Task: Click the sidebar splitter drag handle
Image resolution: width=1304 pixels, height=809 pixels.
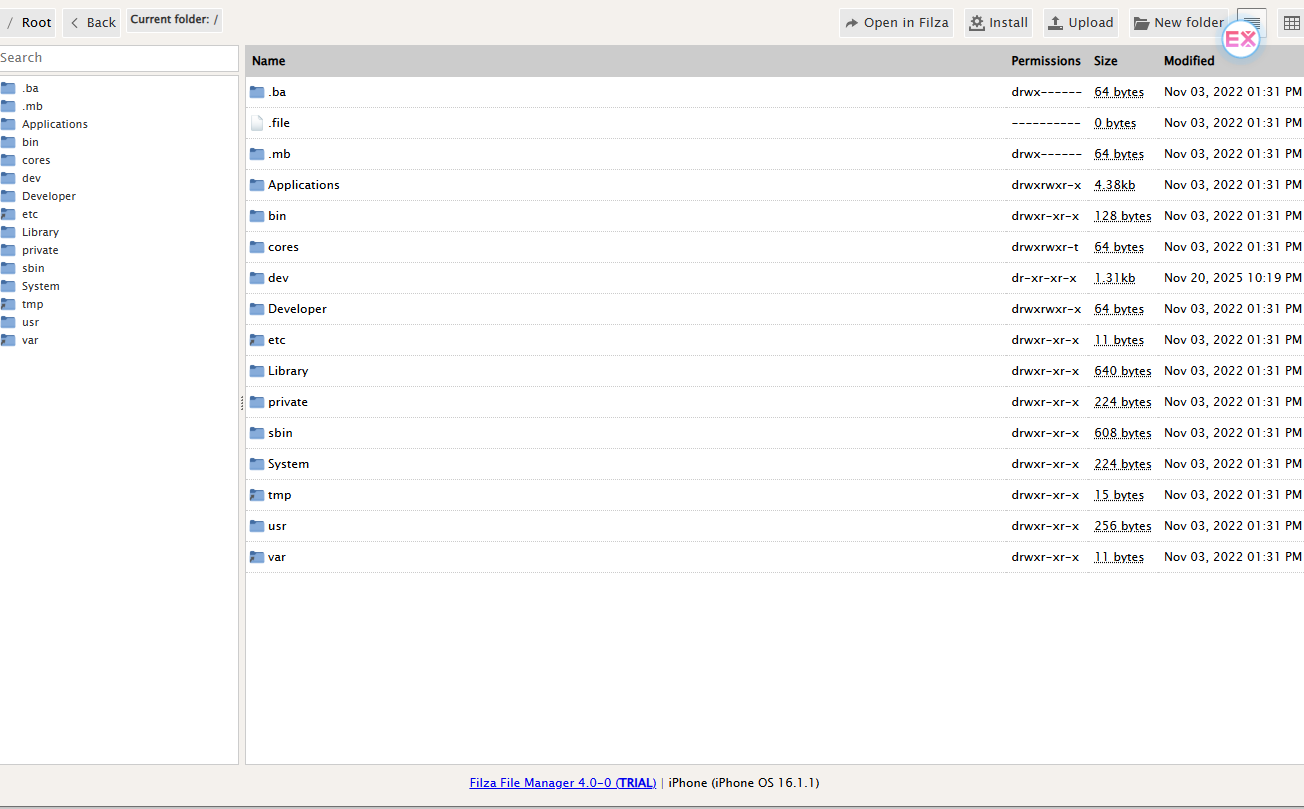Action: pyautogui.click(x=242, y=403)
